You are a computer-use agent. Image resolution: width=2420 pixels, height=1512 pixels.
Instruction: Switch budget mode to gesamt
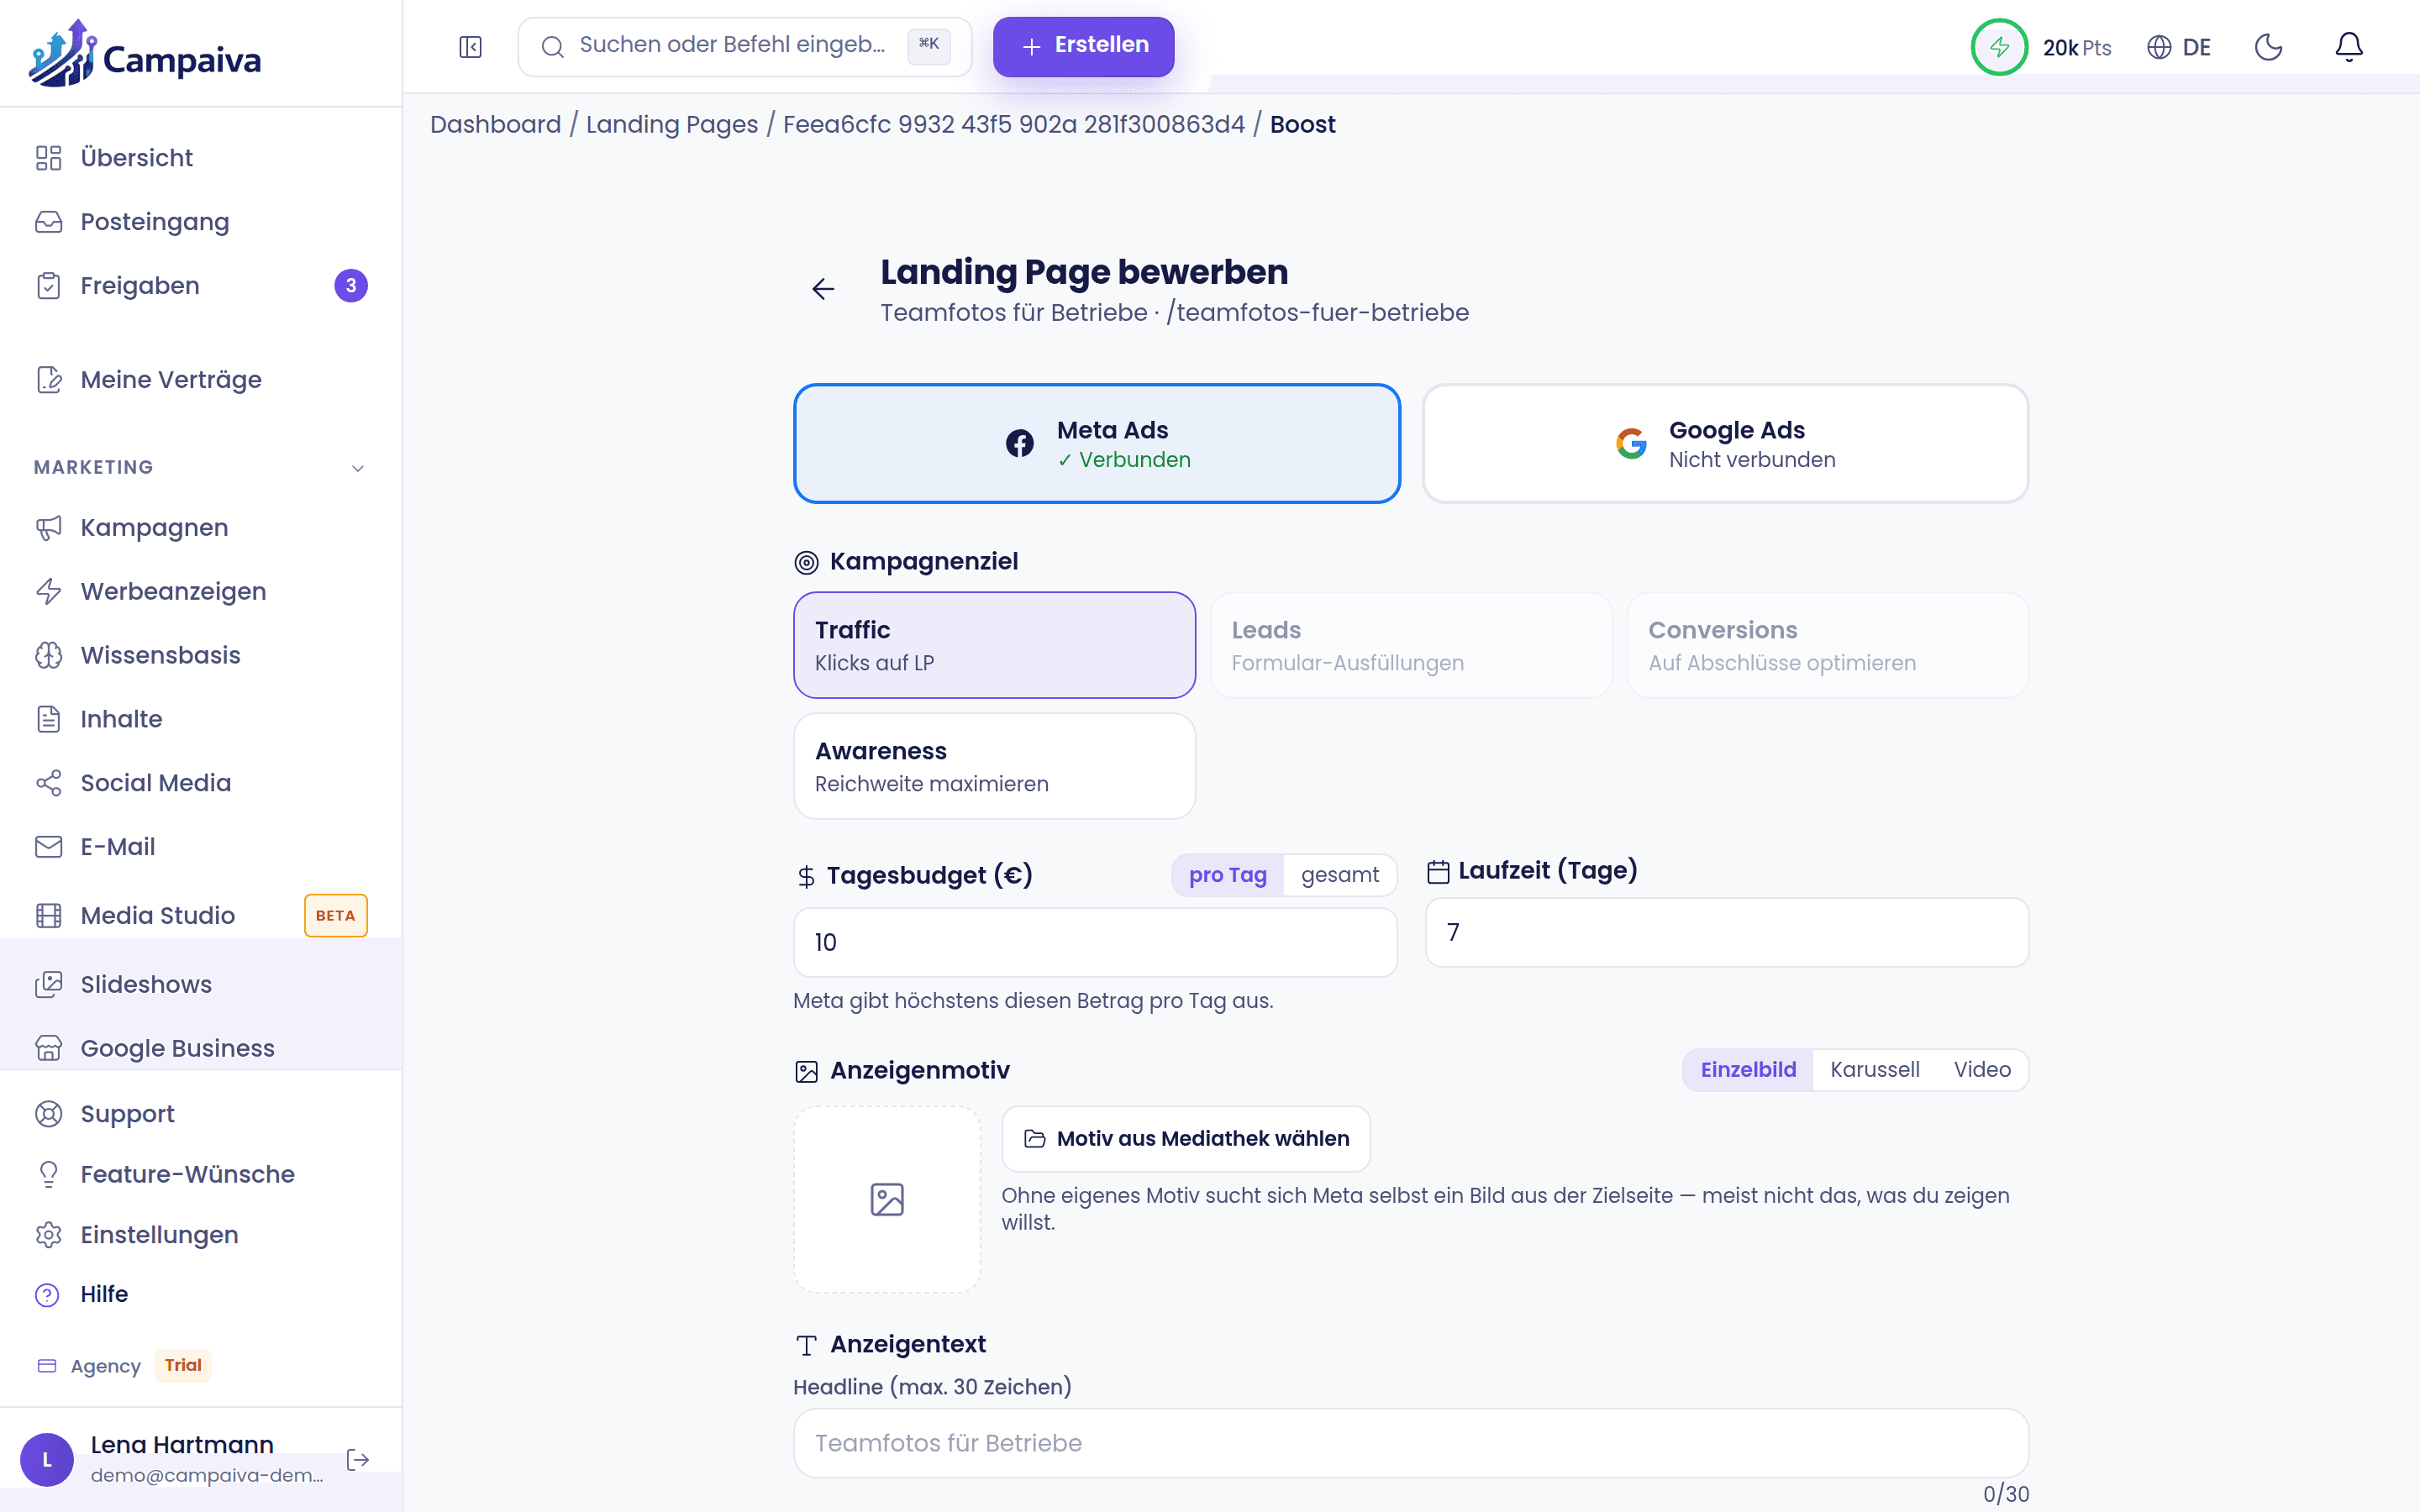1340,875
